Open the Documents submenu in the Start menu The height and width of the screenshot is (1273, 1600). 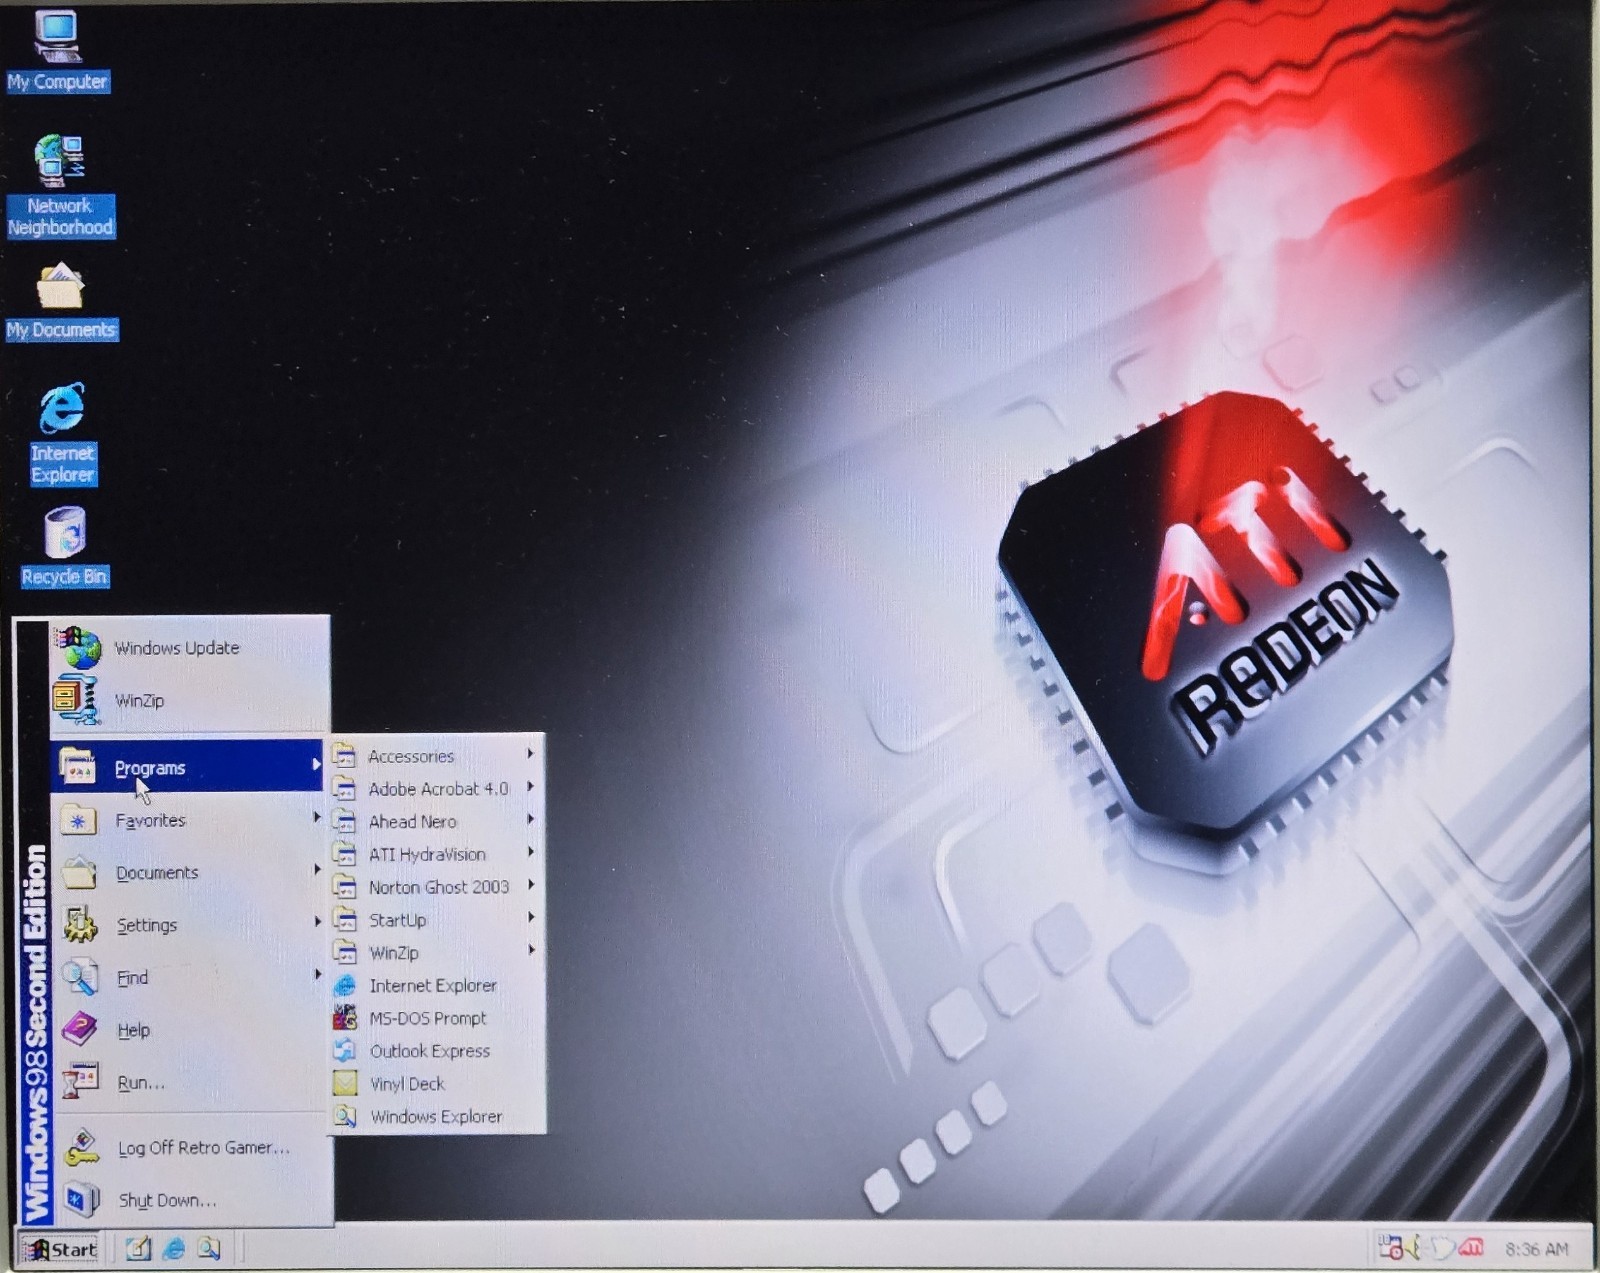tap(190, 872)
